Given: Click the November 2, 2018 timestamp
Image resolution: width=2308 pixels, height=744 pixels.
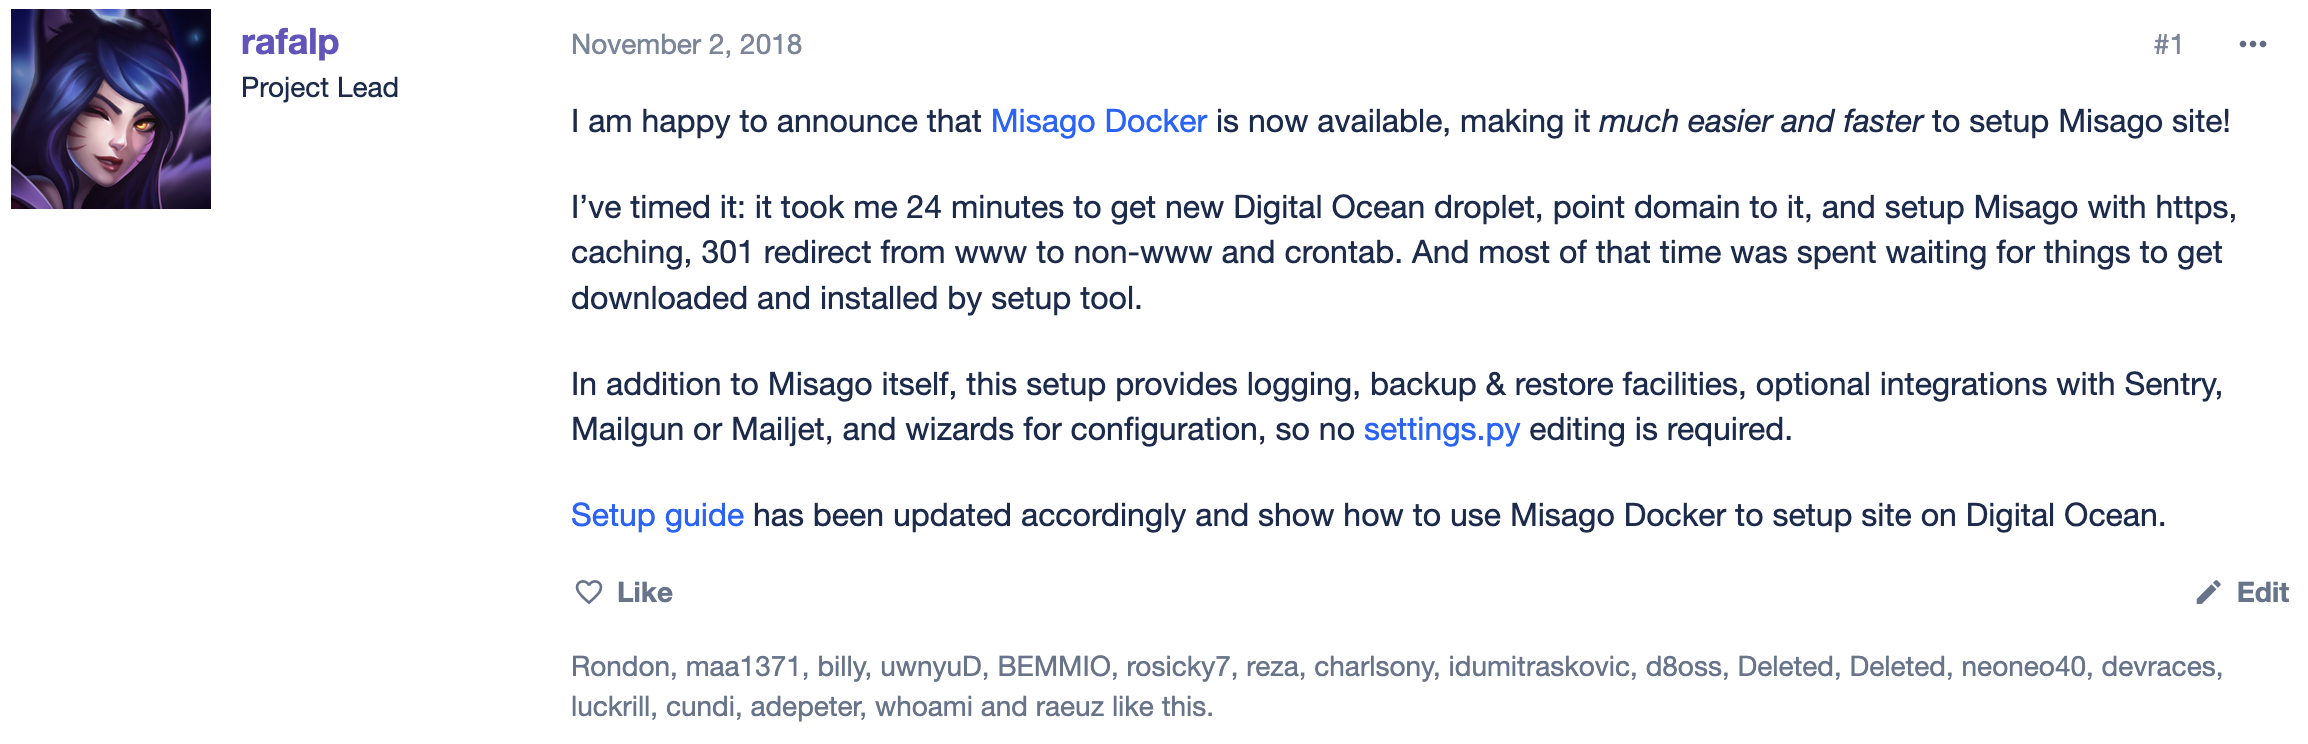Looking at the screenshot, I should tap(686, 44).
